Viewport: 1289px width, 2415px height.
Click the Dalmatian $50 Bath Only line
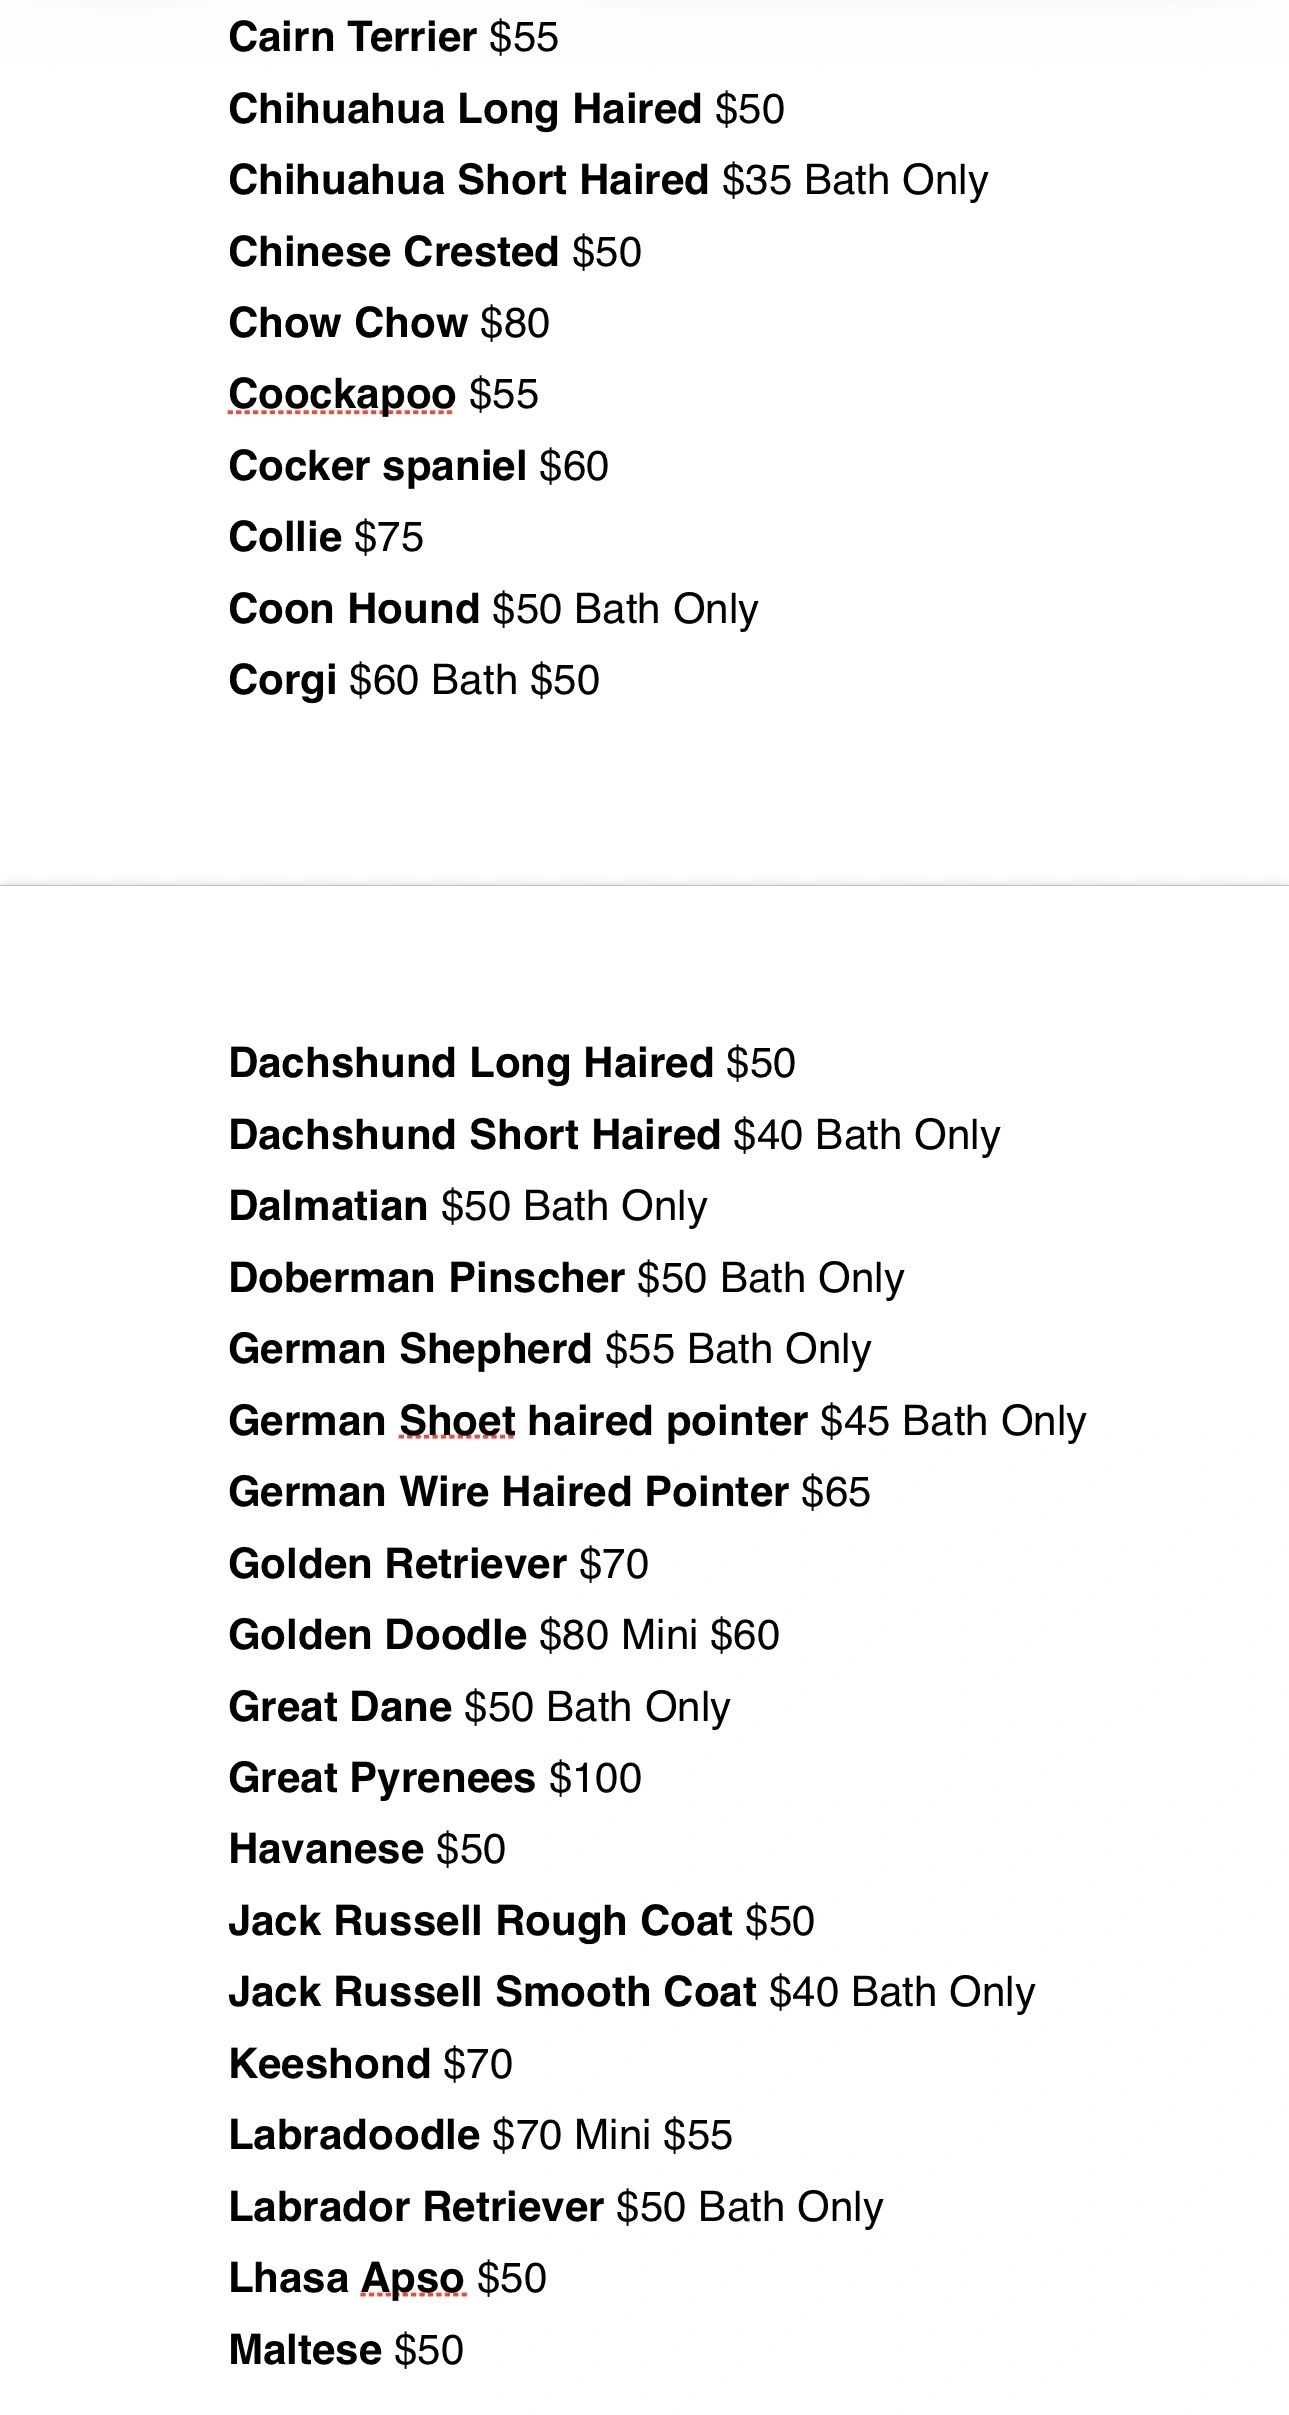[x=468, y=1207]
